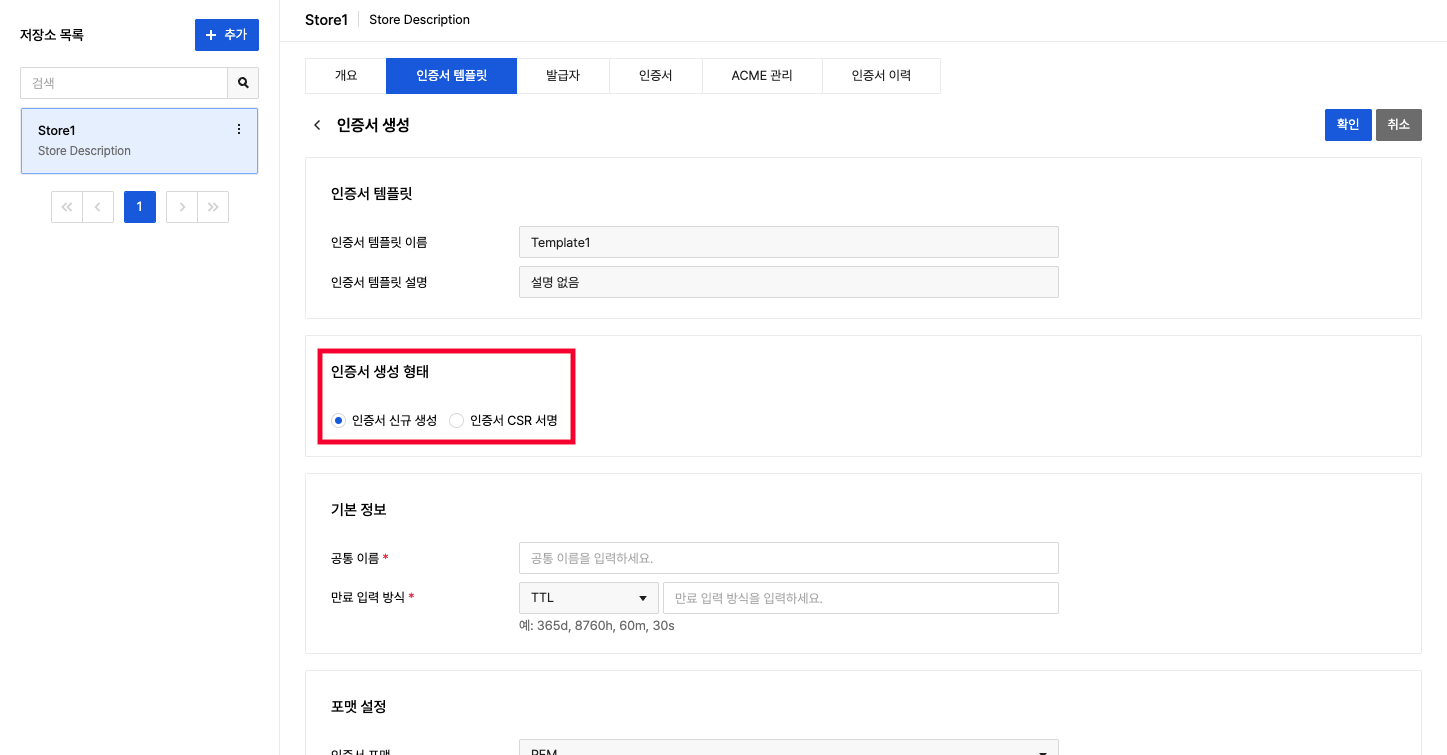This screenshot has height=755, width=1447.
Task: Go back using the arrow beside 인증서 생성
Action: click(x=317, y=125)
